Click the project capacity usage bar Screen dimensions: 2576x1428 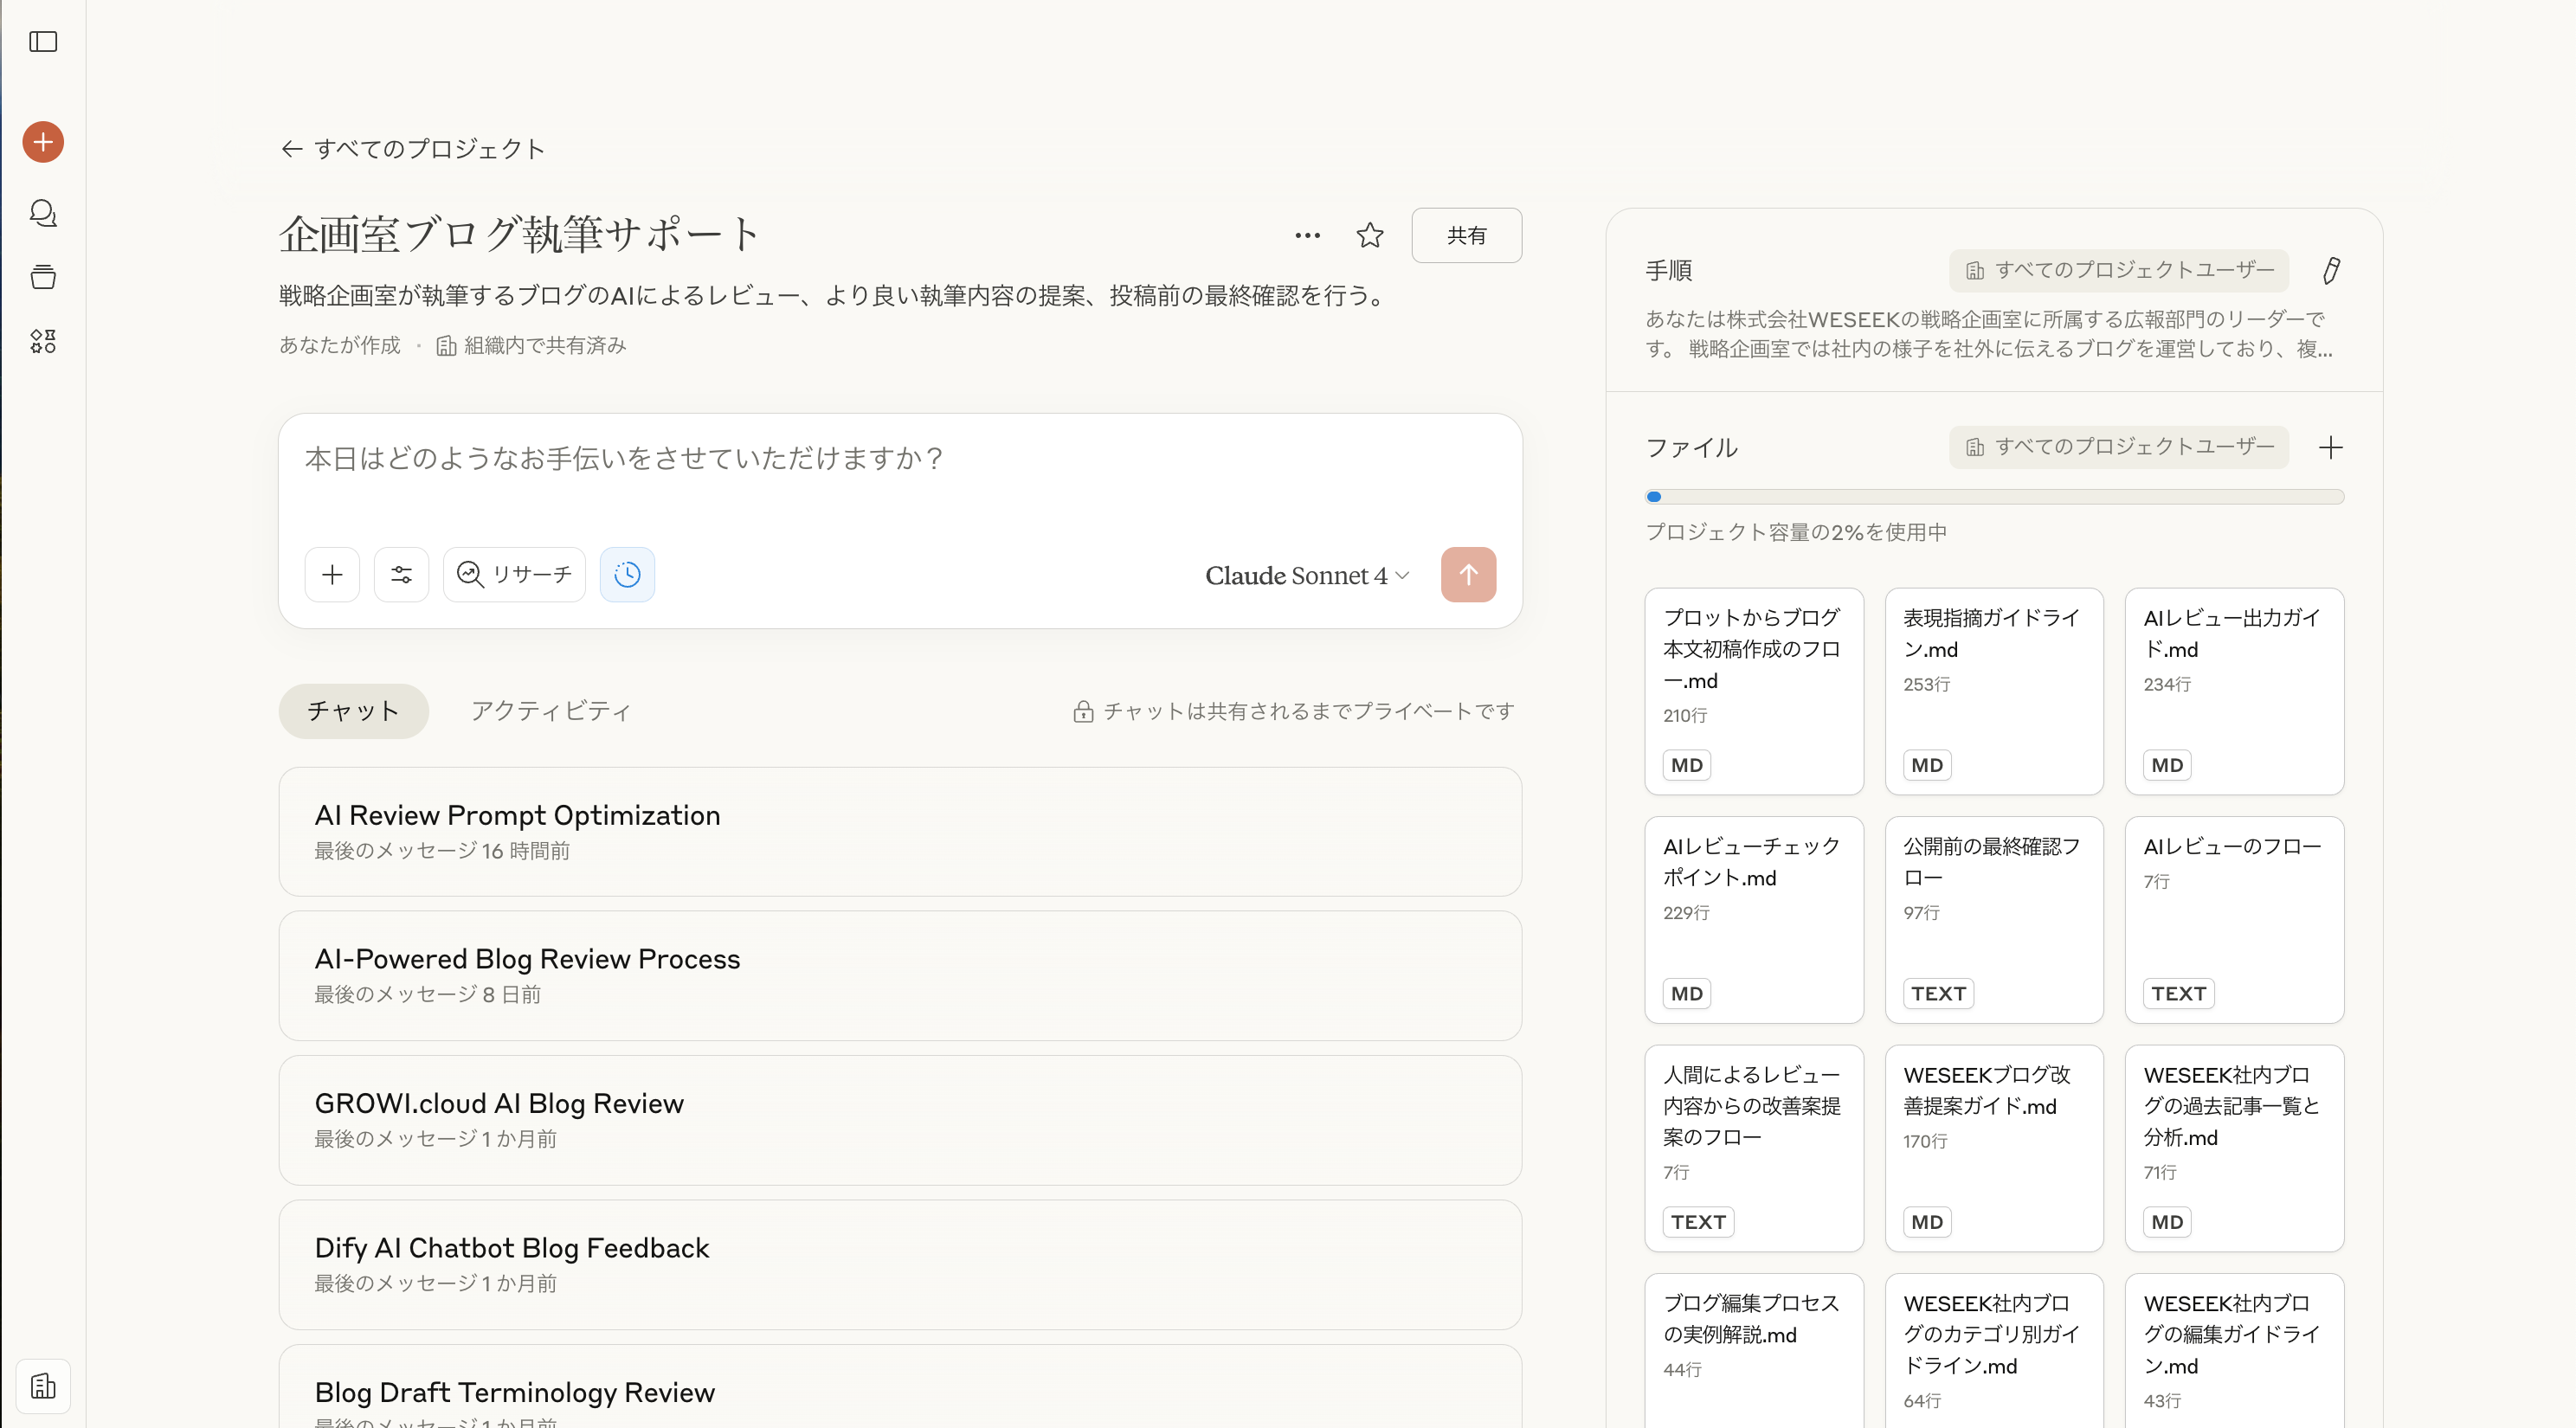coord(1994,497)
